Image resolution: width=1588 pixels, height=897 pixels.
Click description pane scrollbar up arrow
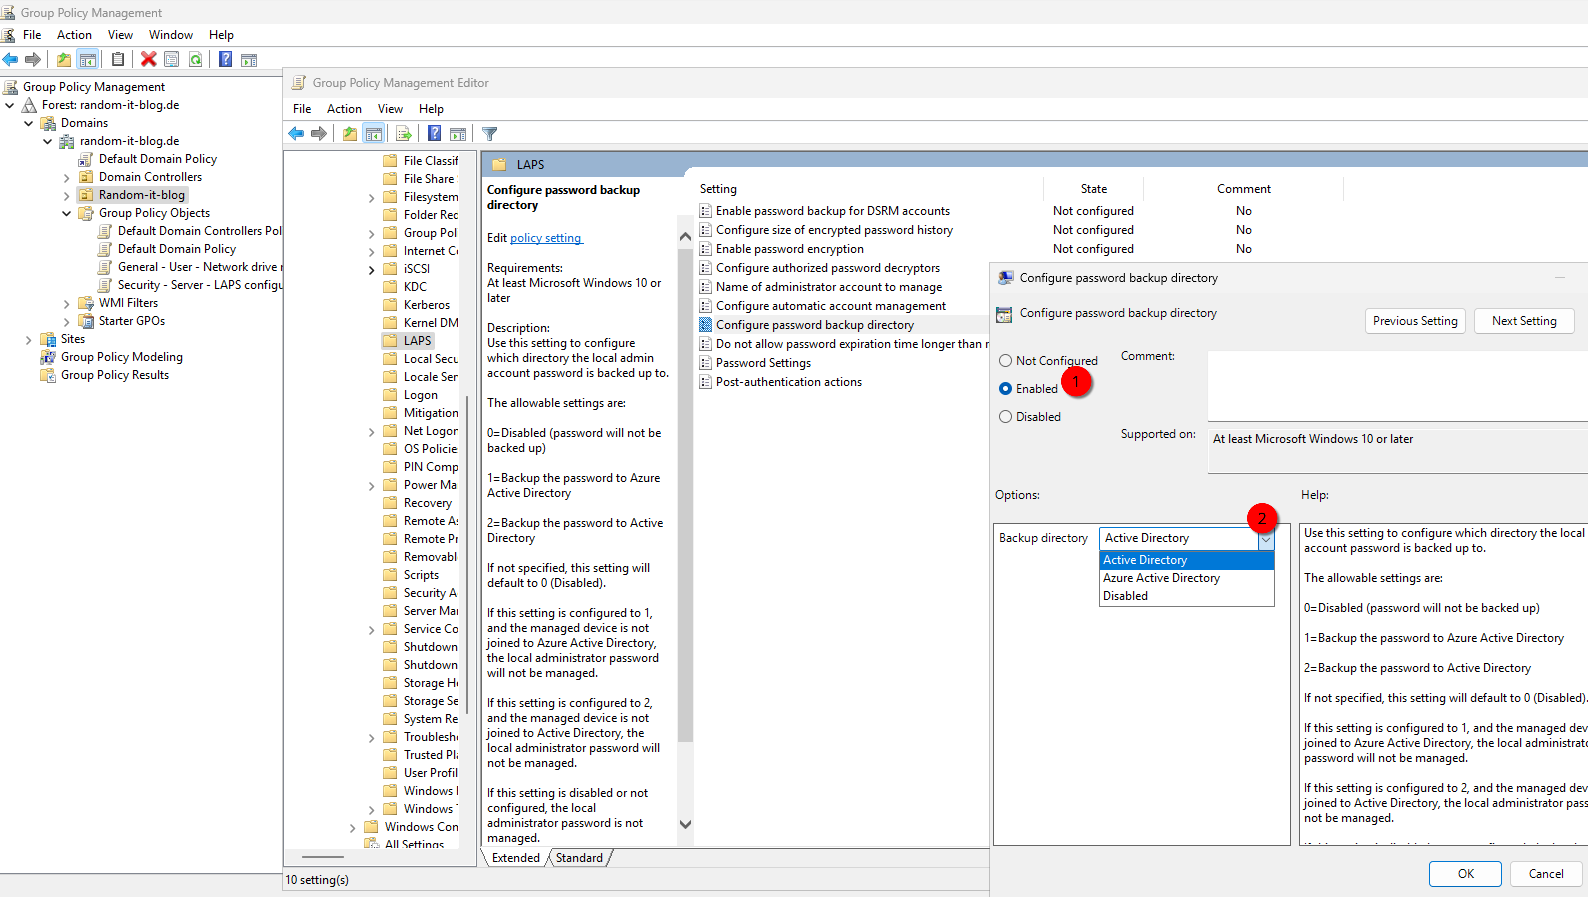(685, 237)
